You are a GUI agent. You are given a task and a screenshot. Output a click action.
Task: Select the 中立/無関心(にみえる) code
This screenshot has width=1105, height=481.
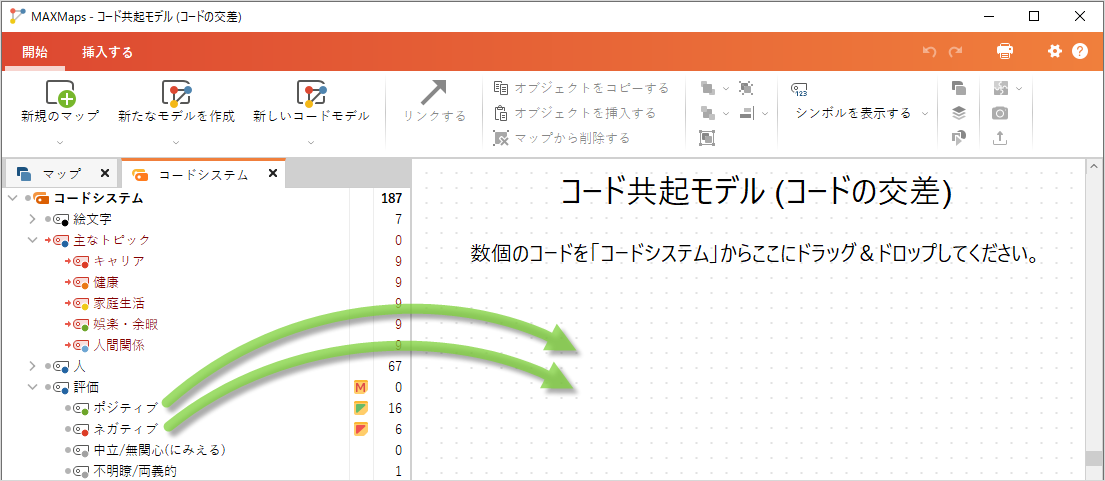click(159, 450)
